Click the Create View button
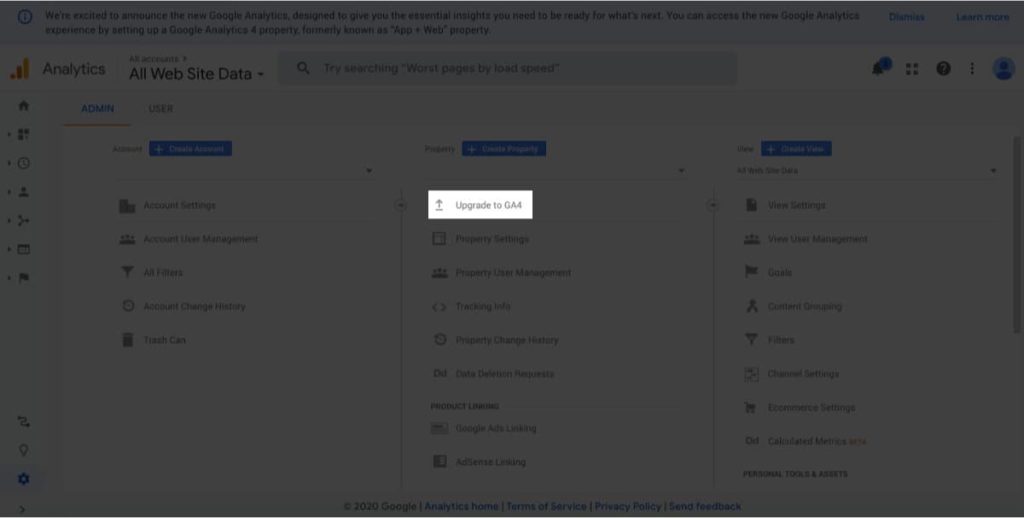This screenshot has height=518, width=1024. [x=796, y=149]
